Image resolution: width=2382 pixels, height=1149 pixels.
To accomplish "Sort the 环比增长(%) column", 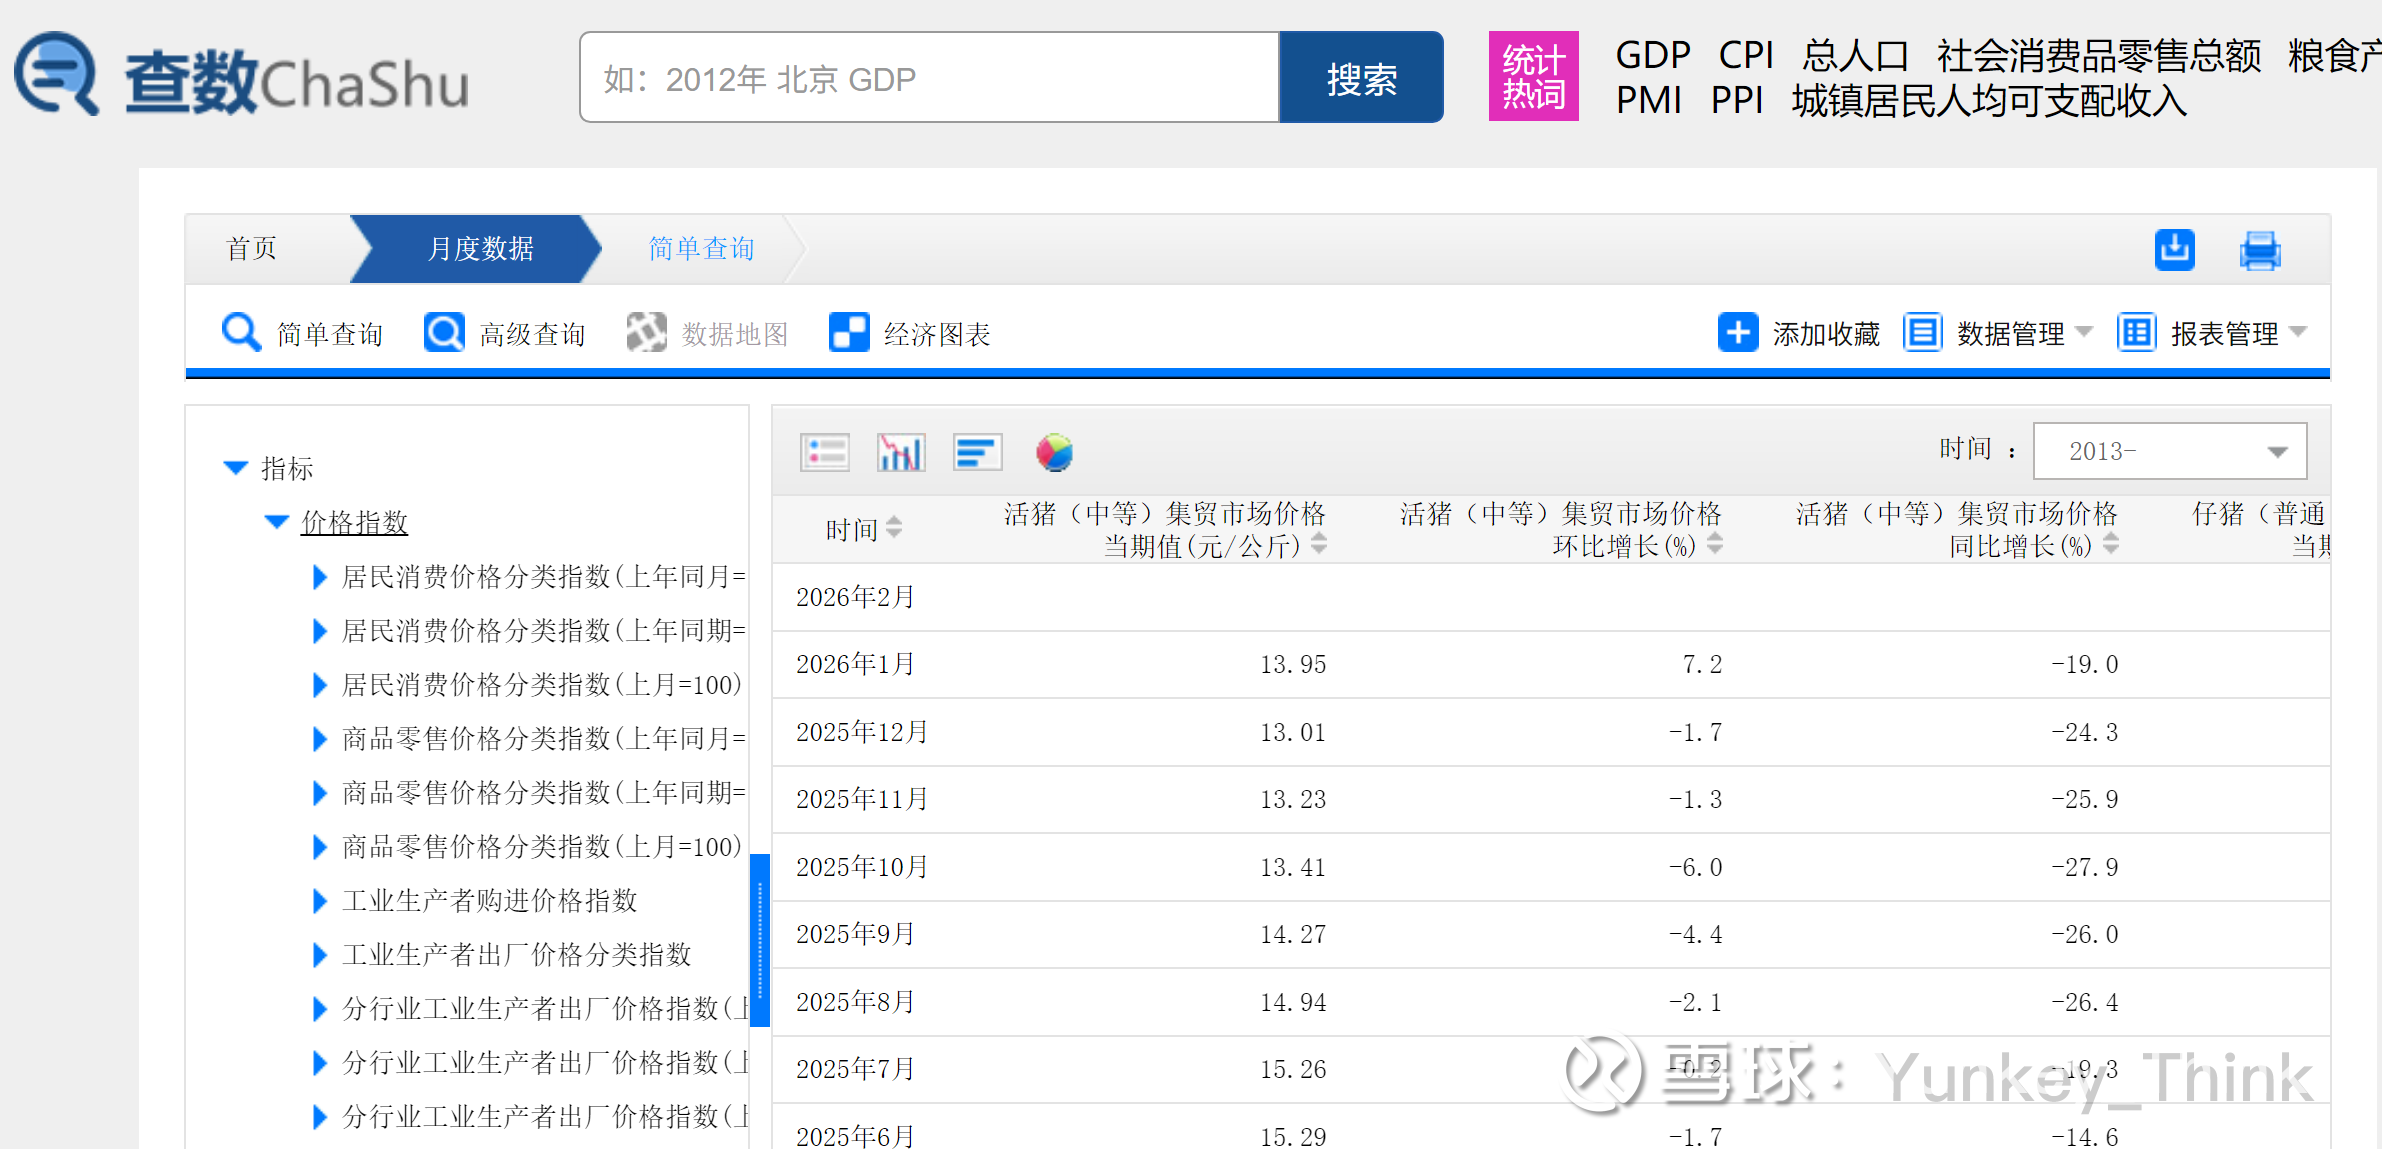I will pyautogui.click(x=1715, y=543).
